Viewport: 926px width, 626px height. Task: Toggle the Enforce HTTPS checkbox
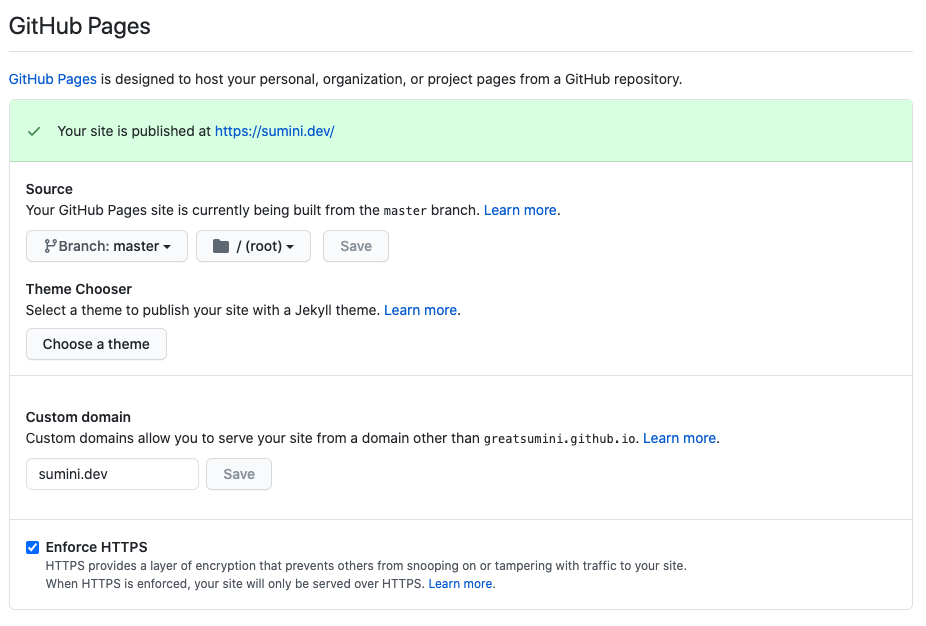pos(33,547)
